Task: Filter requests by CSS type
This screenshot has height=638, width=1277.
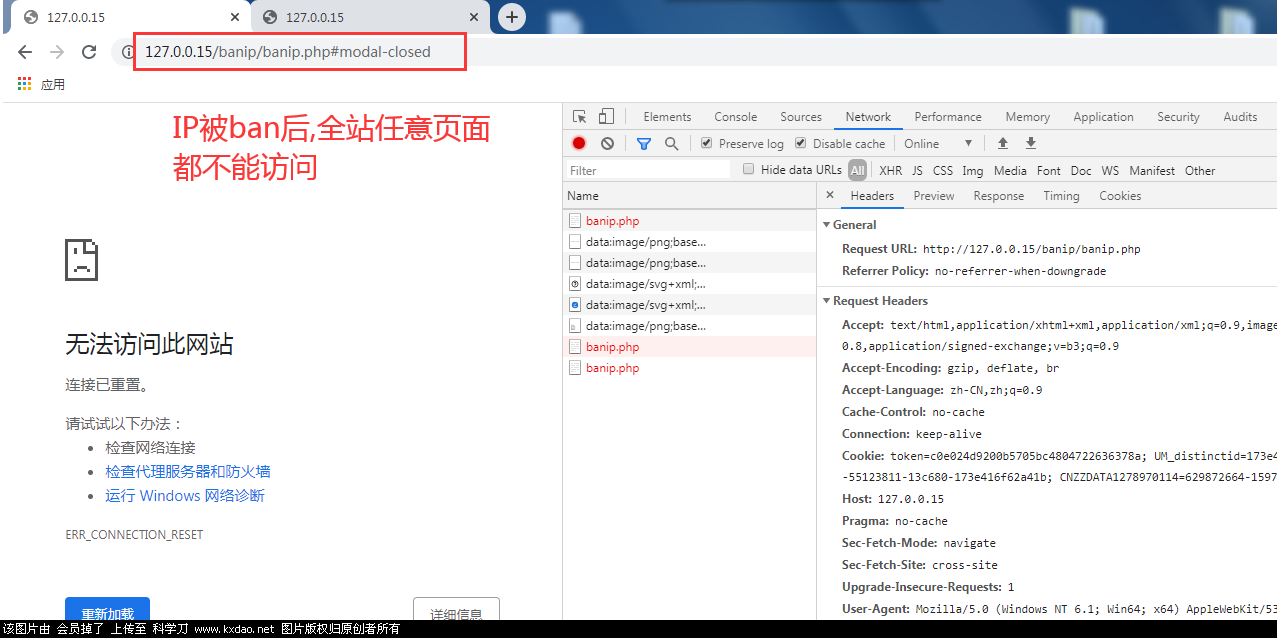Action: (x=943, y=171)
